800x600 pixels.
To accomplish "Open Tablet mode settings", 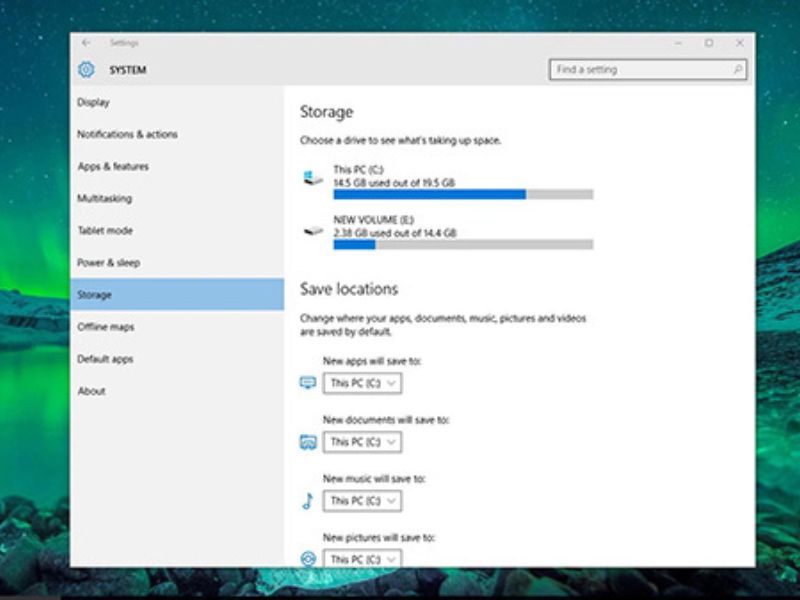I will [177, 231].
